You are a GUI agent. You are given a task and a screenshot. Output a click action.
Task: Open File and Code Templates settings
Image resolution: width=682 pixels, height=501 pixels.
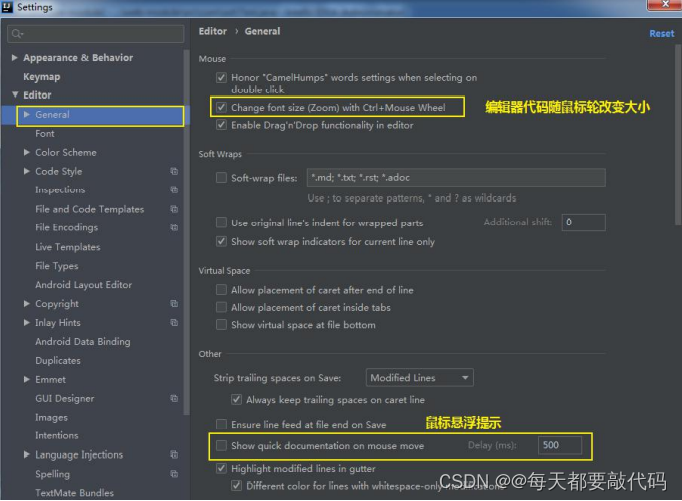90,209
